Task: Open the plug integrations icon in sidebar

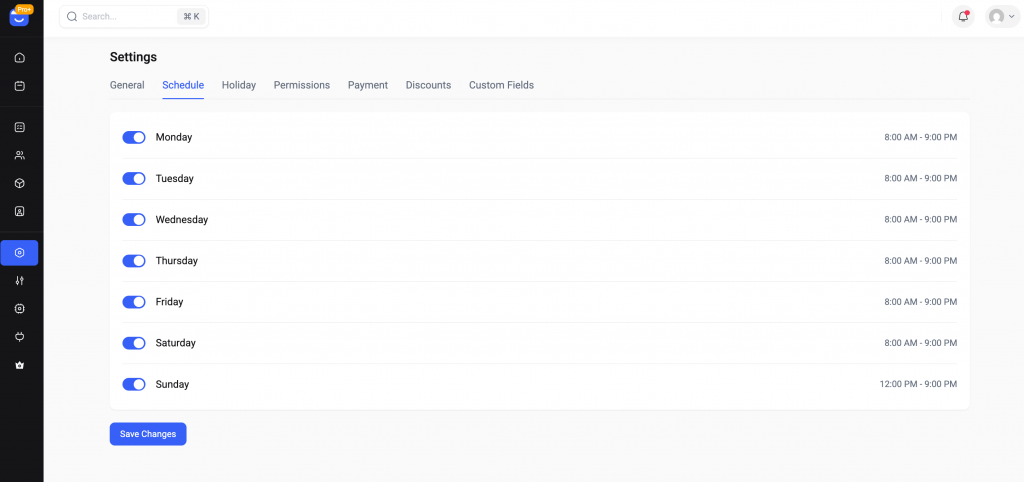Action: click(x=20, y=337)
